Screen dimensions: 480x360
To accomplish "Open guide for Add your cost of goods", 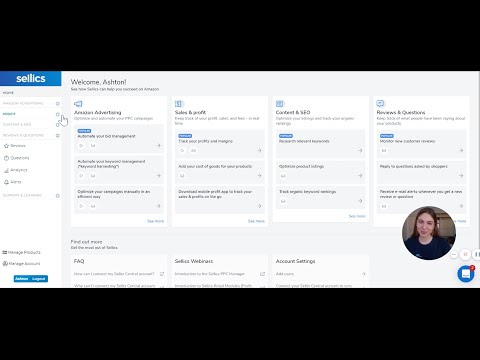I will (182, 176).
